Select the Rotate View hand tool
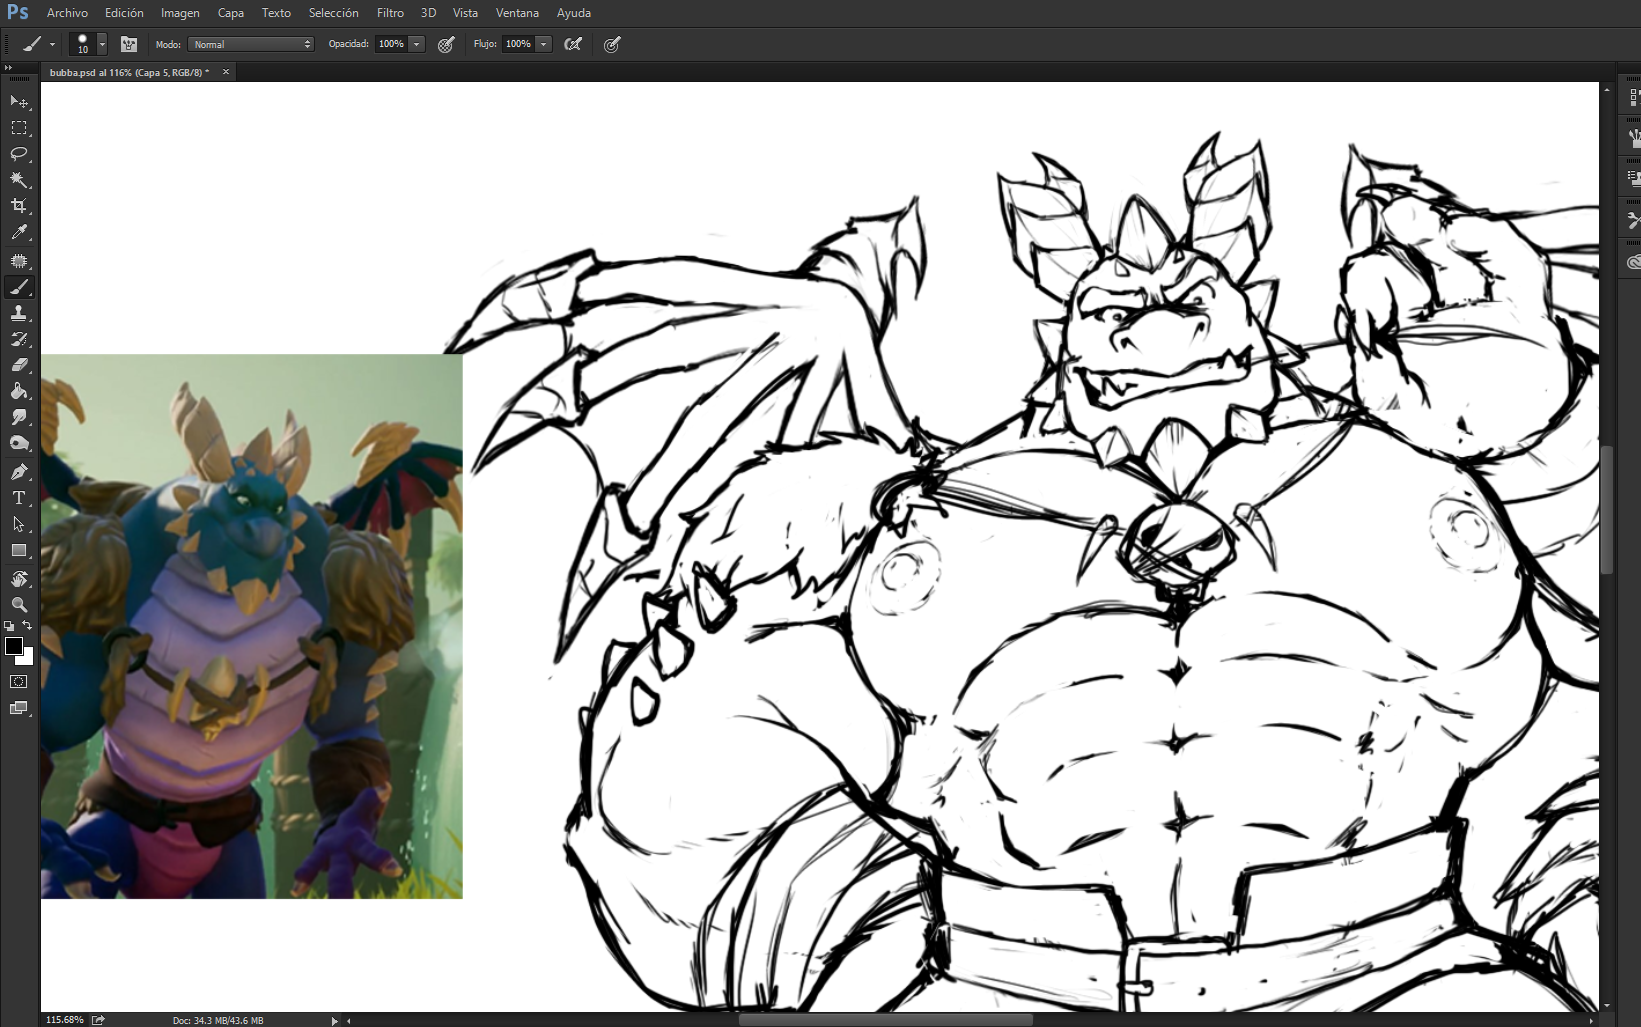 (19, 579)
